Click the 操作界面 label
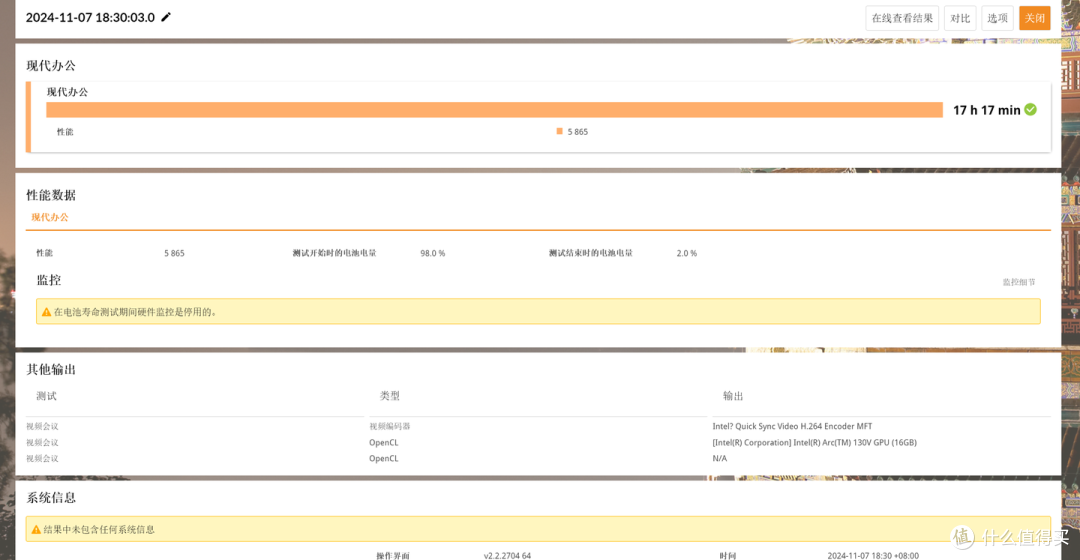Screen dimensions: 1080x560 click(393, 555)
